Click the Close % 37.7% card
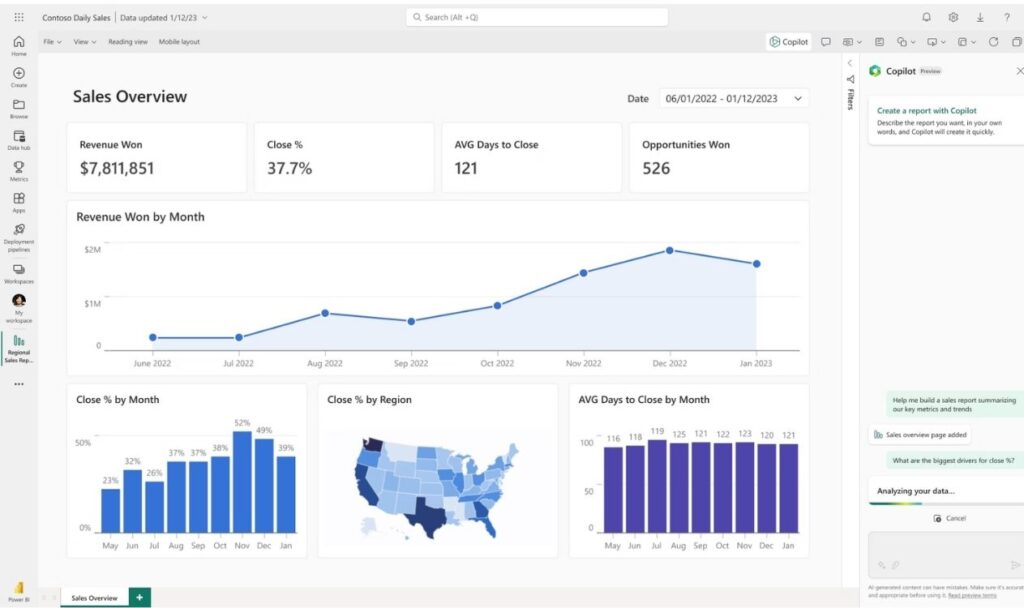This screenshot has height=608, width=1024. pyautogui.click(x=344, y=157)
